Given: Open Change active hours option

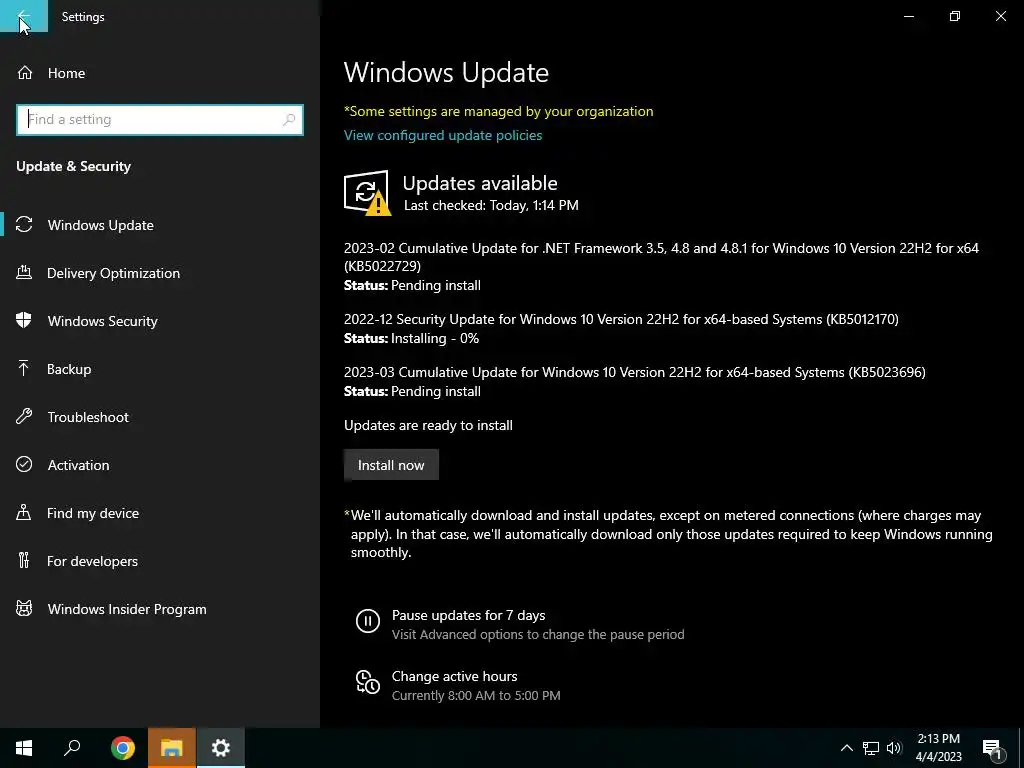Looking at the screenshot, I should point(458,686).
